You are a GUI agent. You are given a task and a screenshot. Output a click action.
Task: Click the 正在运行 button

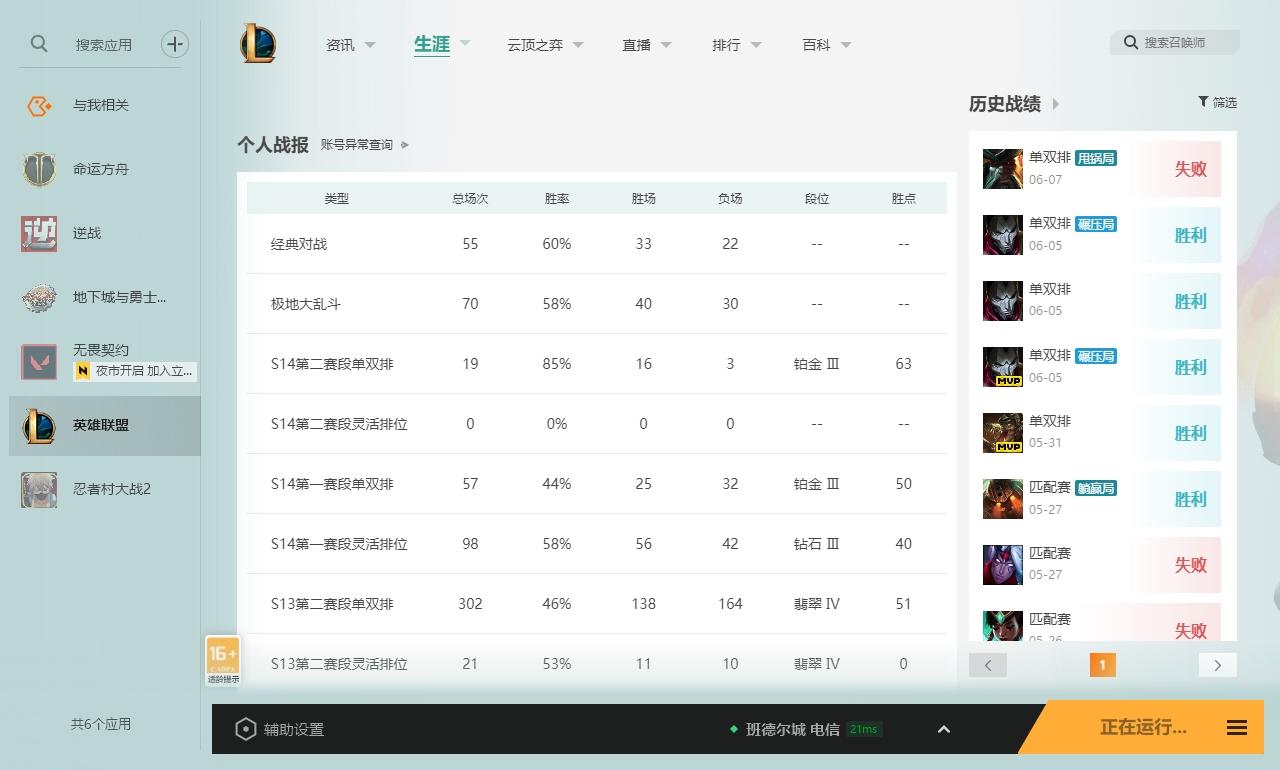coord(1143,729)
